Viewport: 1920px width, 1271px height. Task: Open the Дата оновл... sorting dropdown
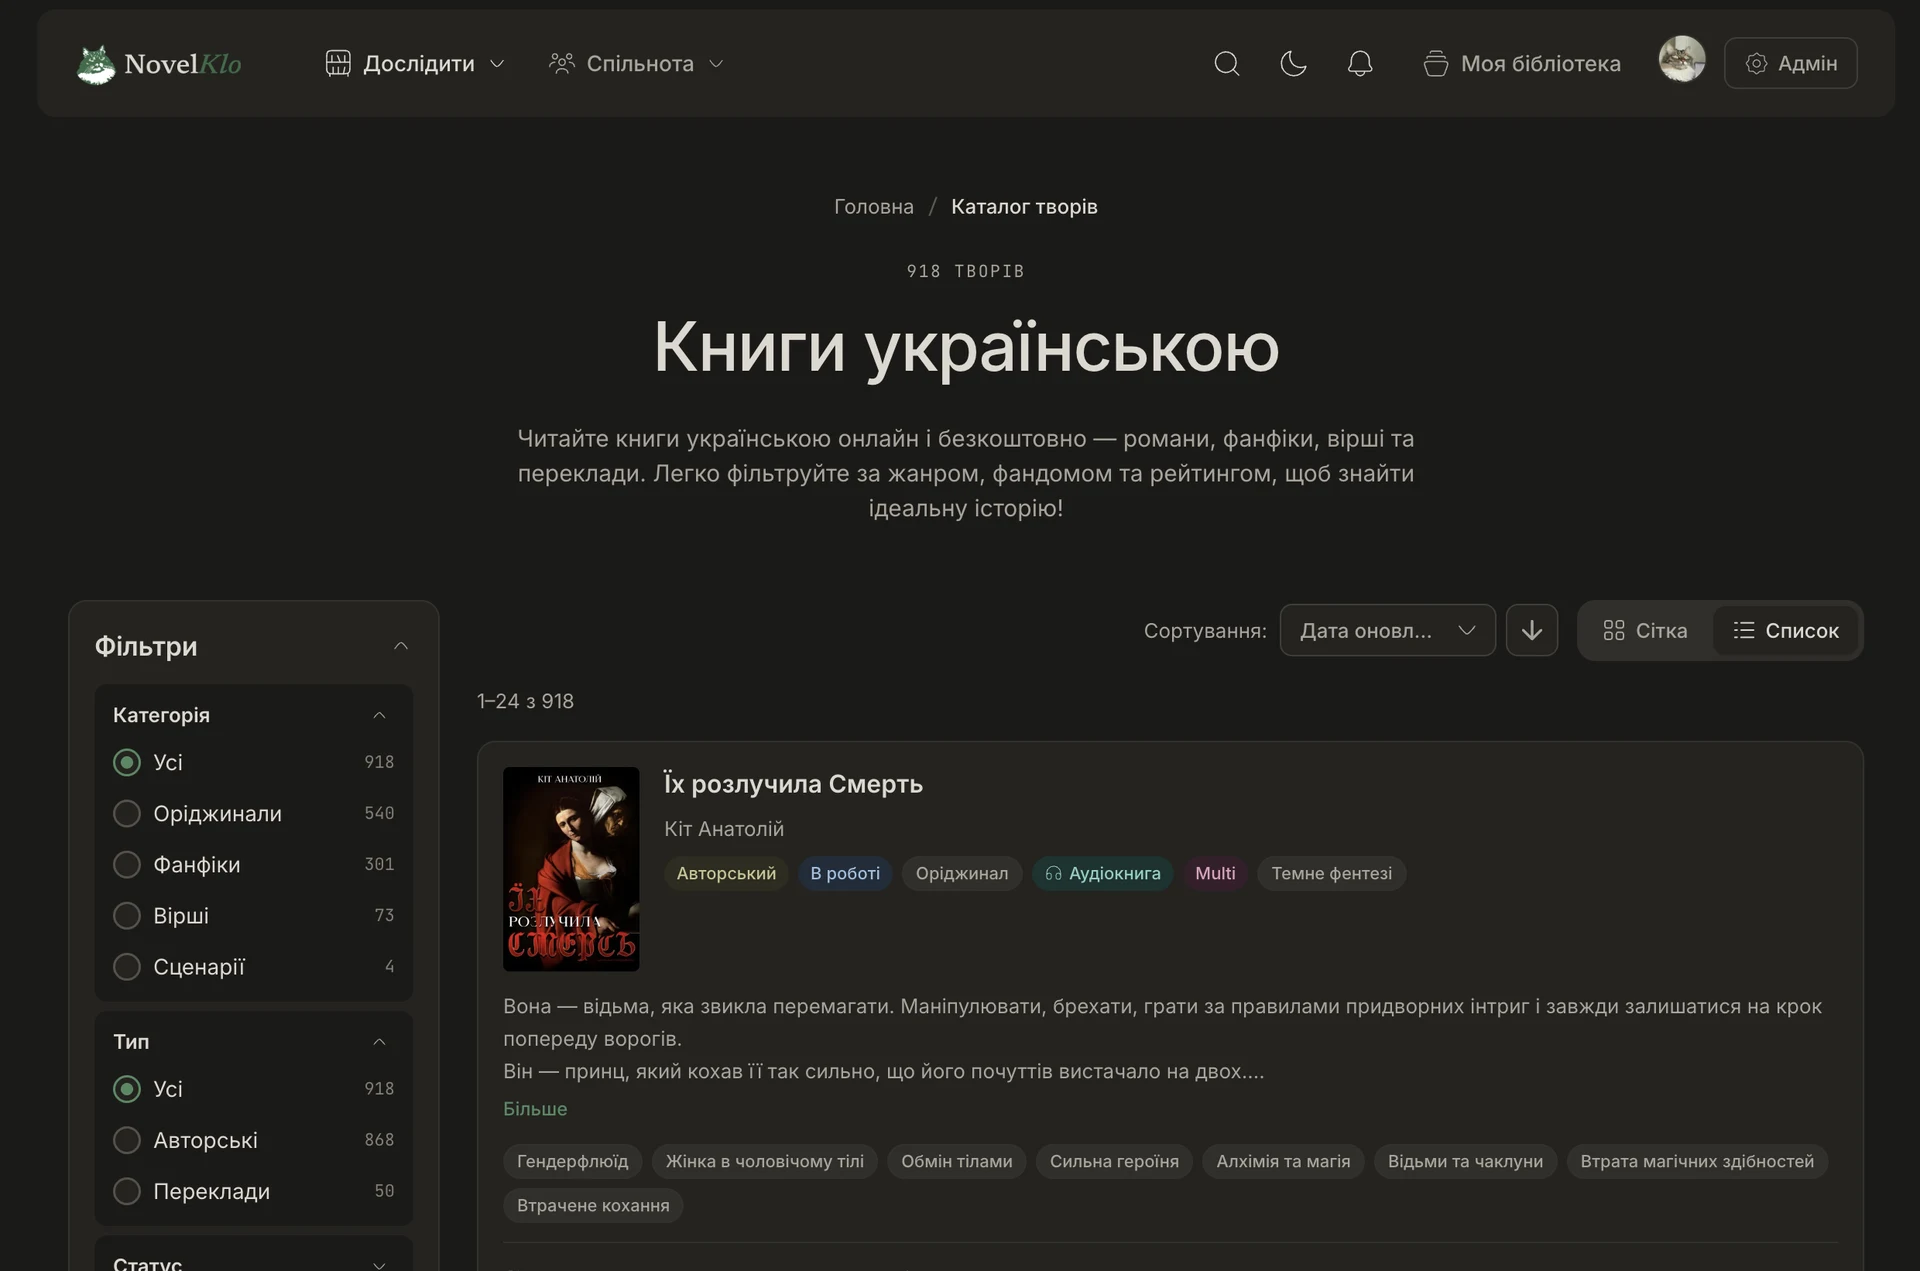[x=1388, y=630]
